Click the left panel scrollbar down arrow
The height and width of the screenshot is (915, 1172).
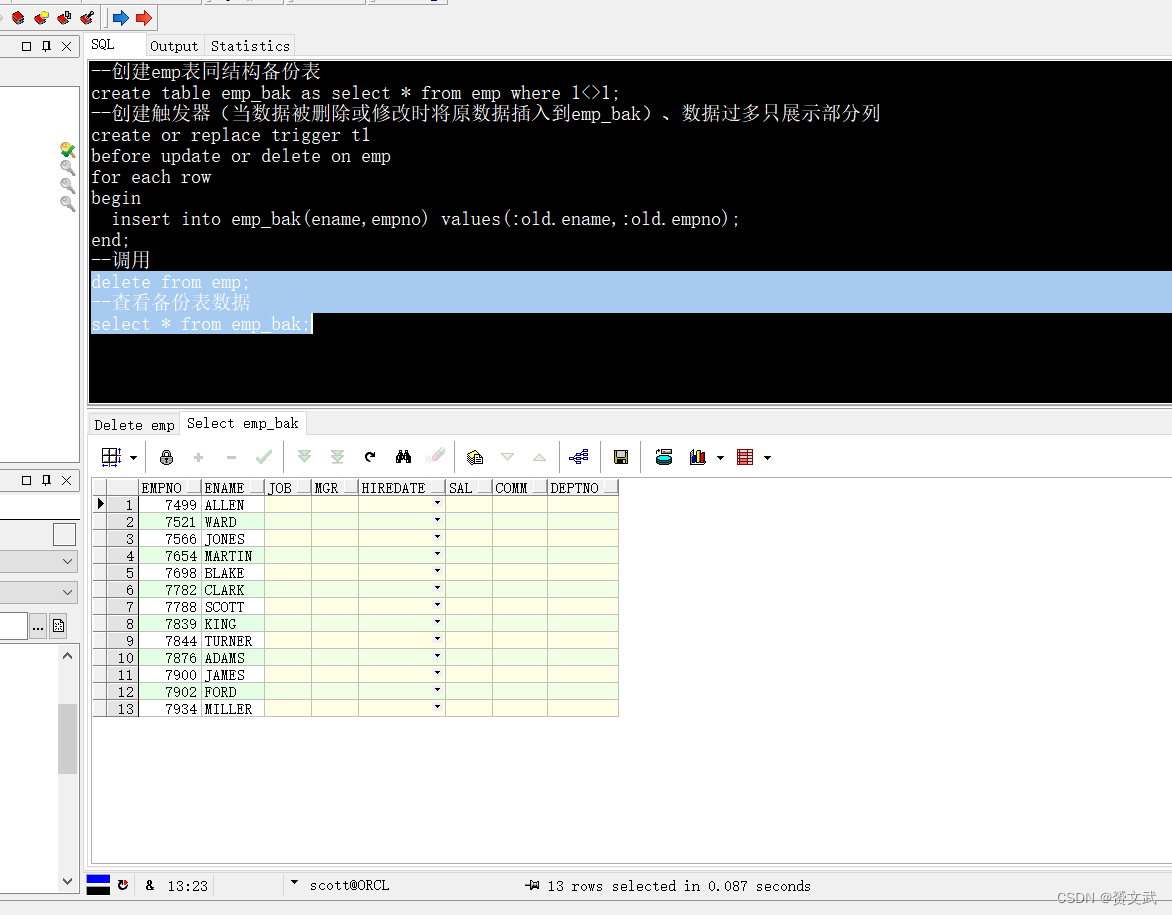pyautogui.click(x=67, y=881)
